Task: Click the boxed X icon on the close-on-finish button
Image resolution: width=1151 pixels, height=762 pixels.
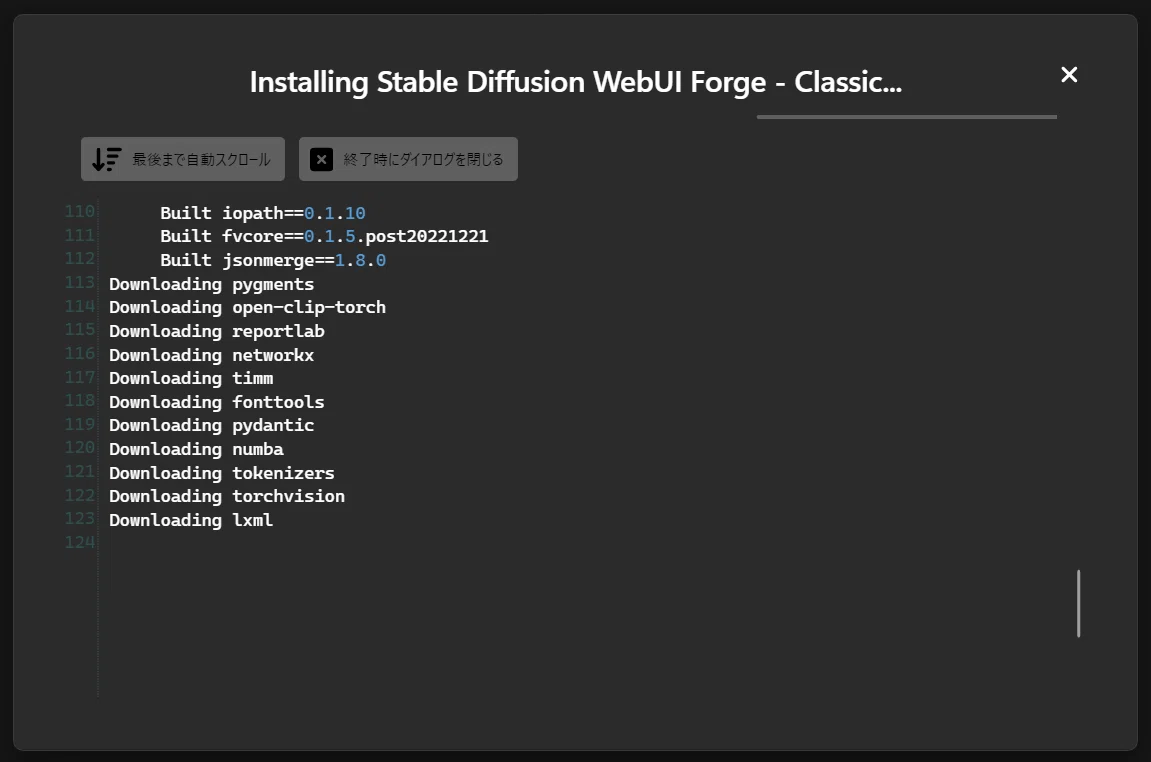Action: (322, 159)
